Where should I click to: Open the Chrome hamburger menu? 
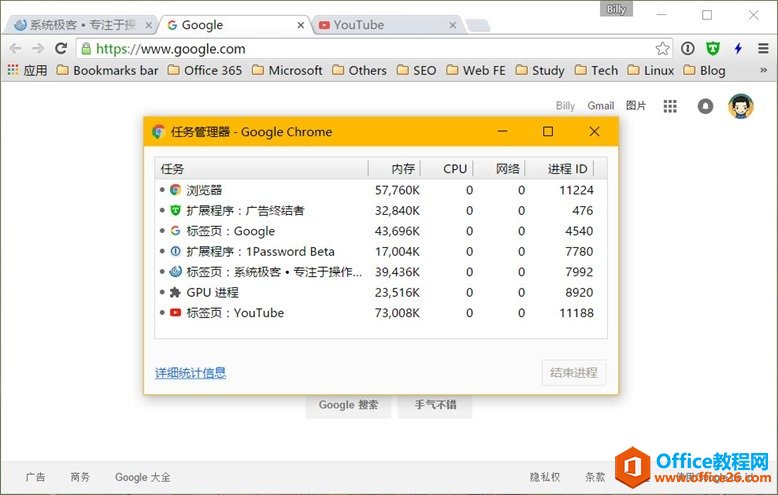click(763, 48)
